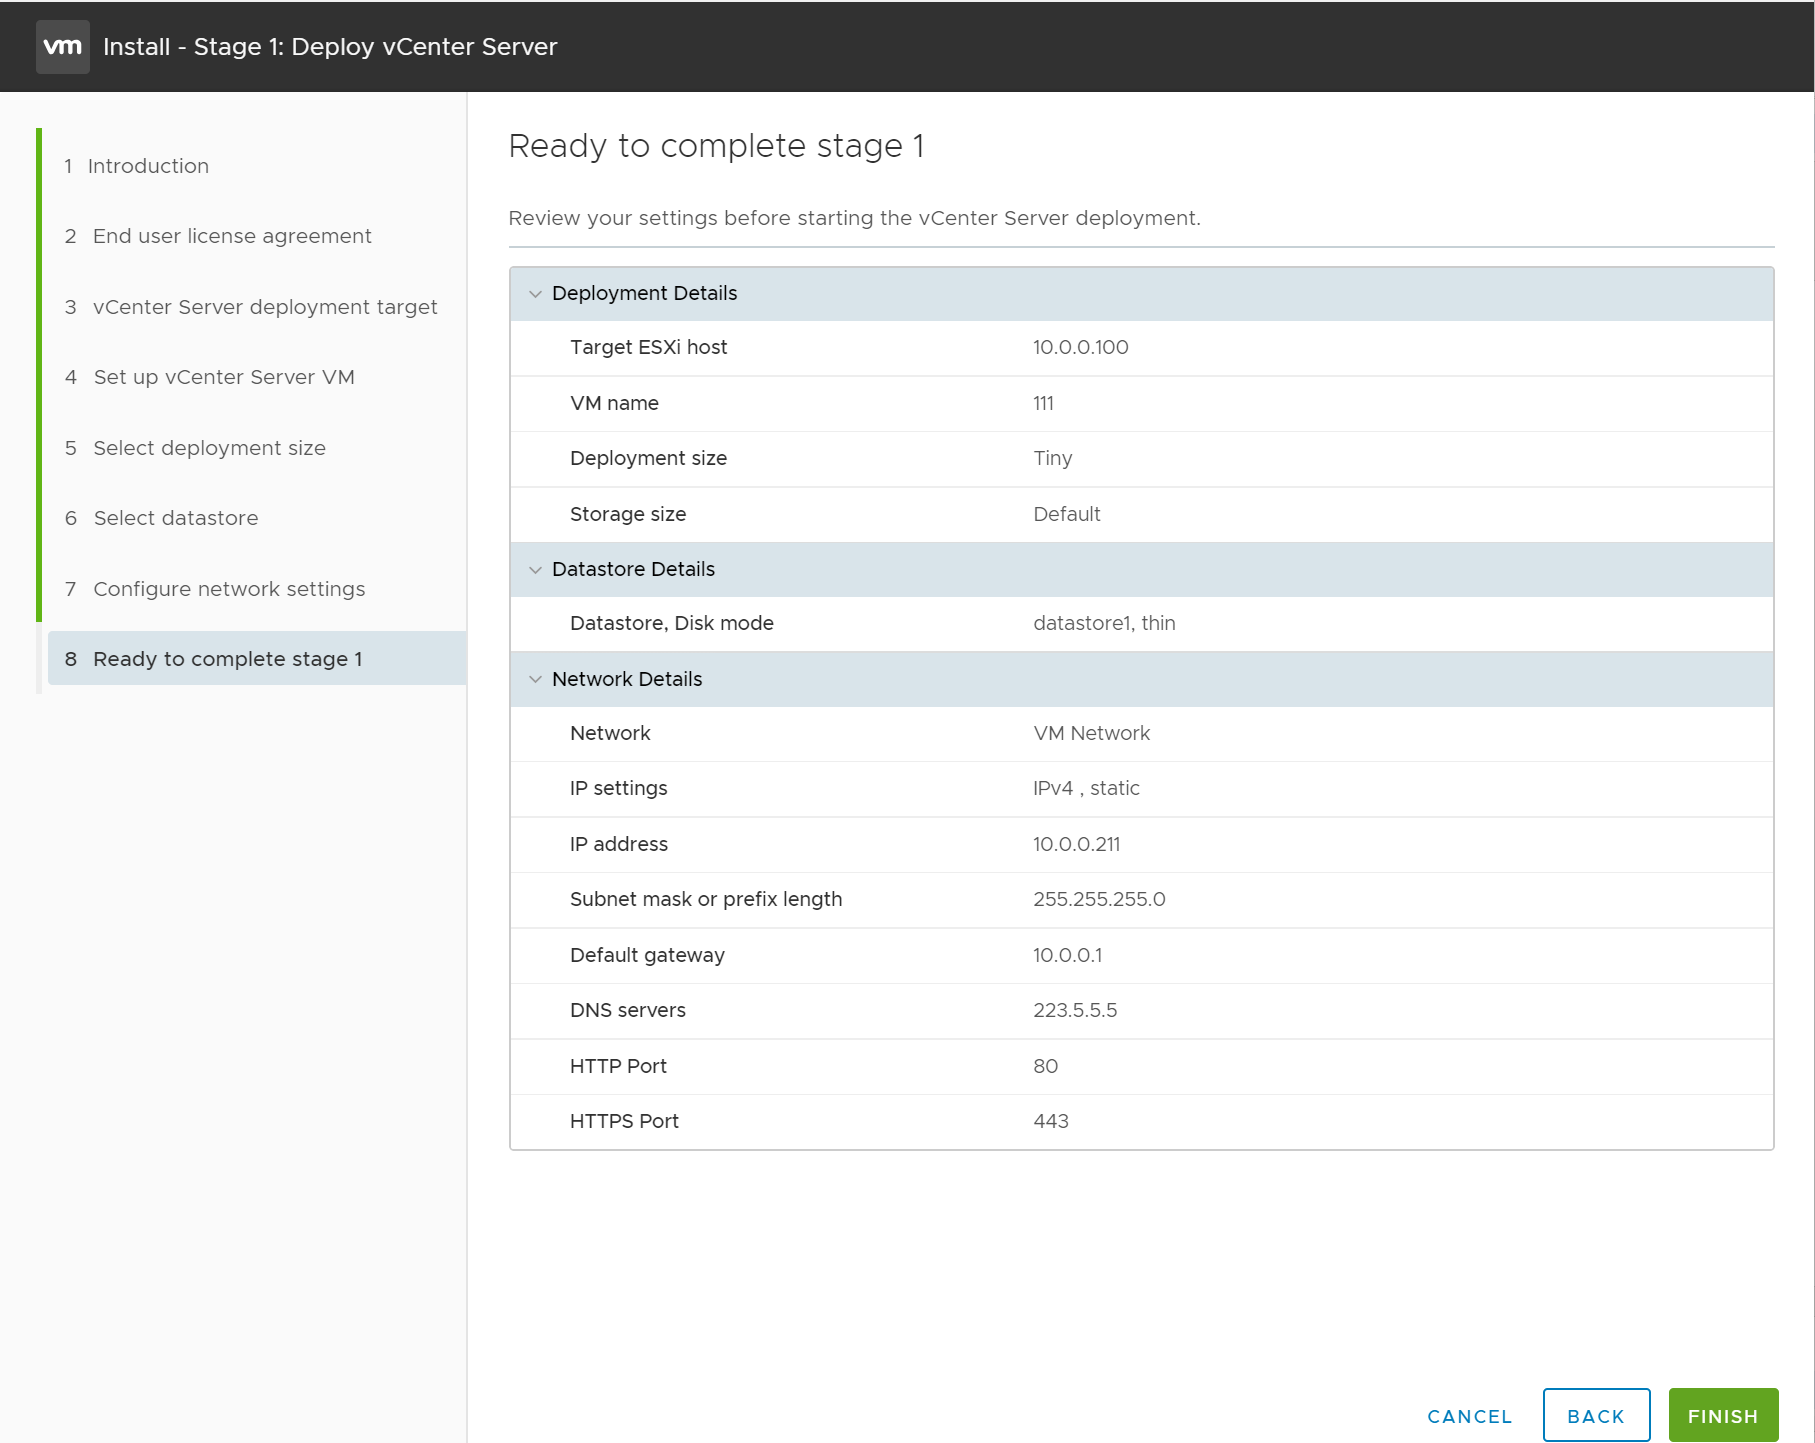Click the VMware vm logo icon
The image size is (1815, 1443).
click(x=62, y=47)
